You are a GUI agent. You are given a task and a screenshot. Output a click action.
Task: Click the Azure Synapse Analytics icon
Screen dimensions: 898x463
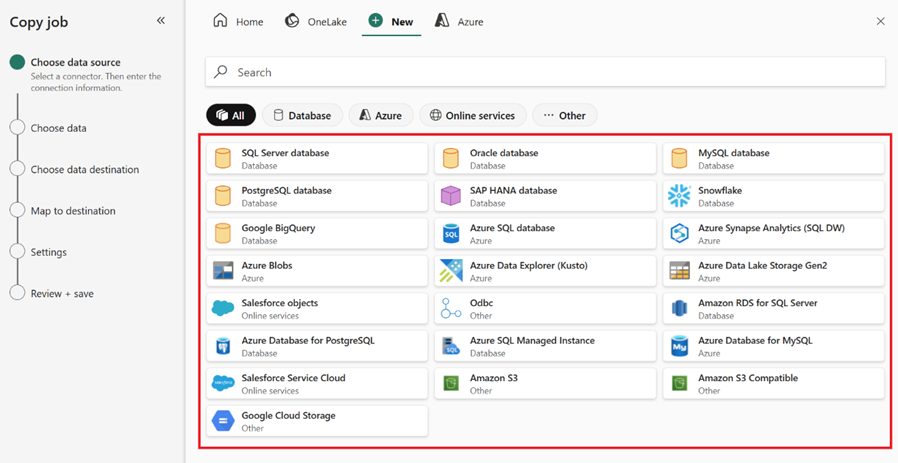(x=679, y=234)
